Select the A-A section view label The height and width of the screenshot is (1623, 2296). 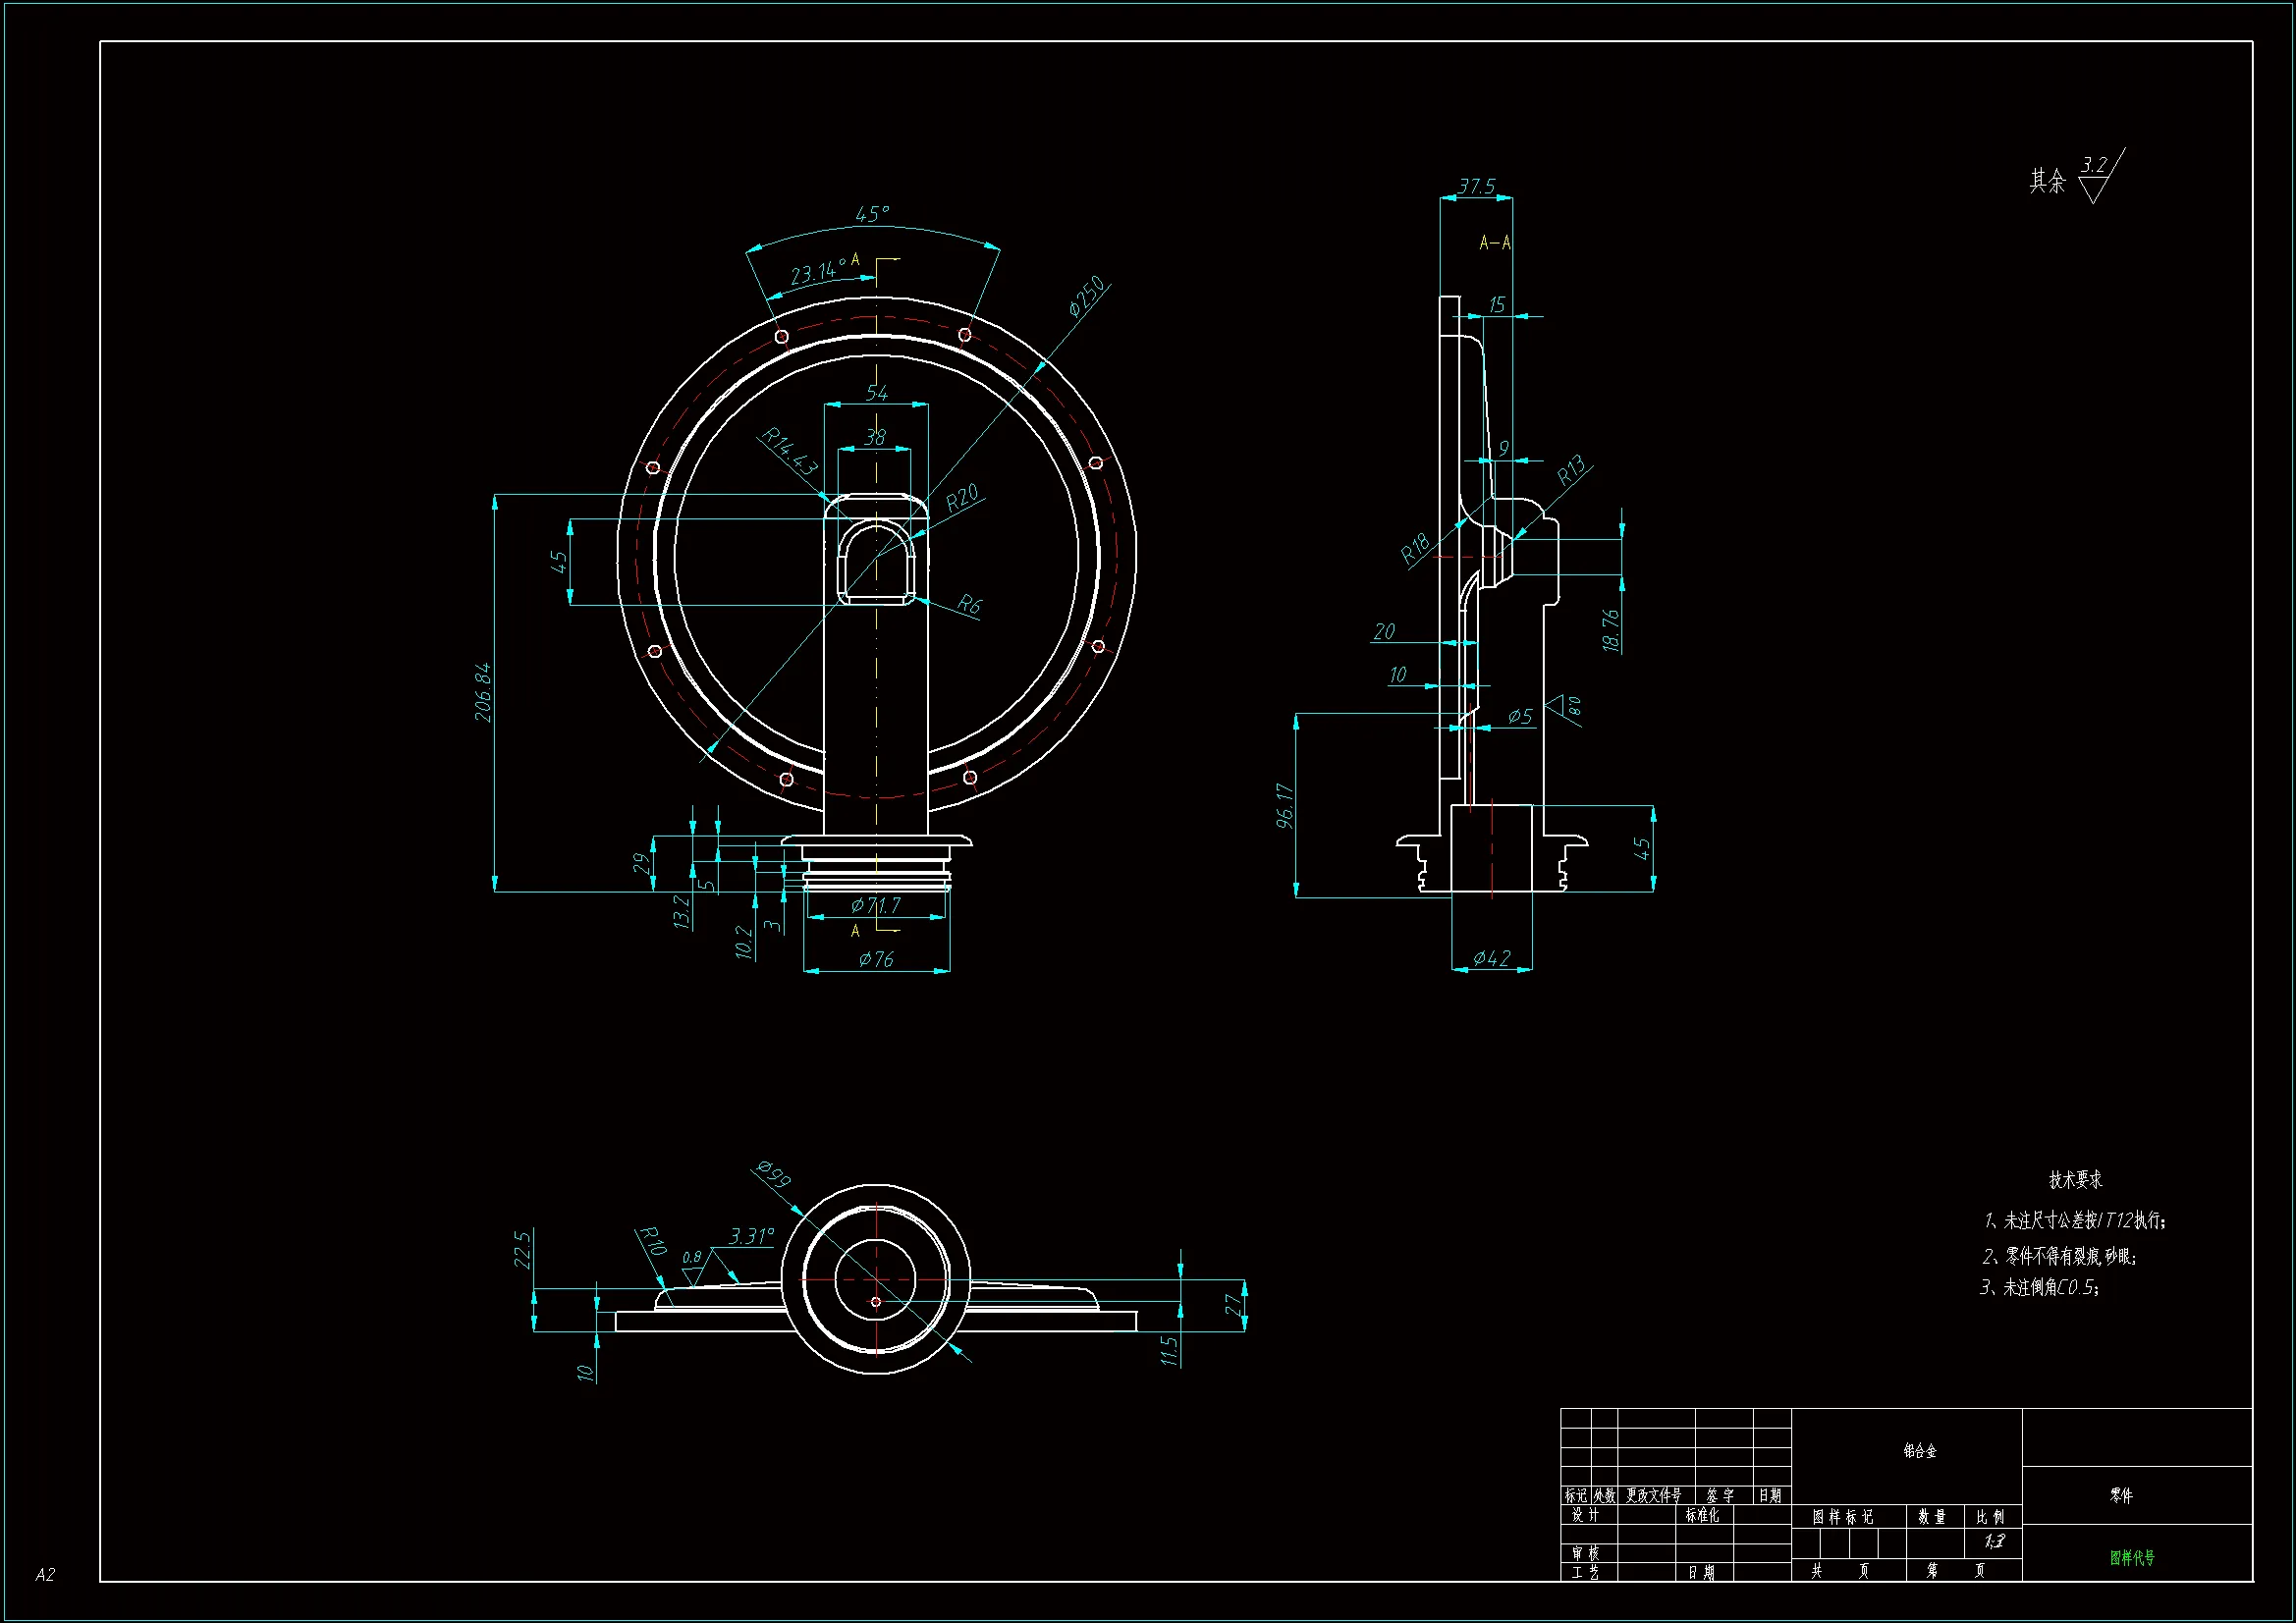[1495, 243]
